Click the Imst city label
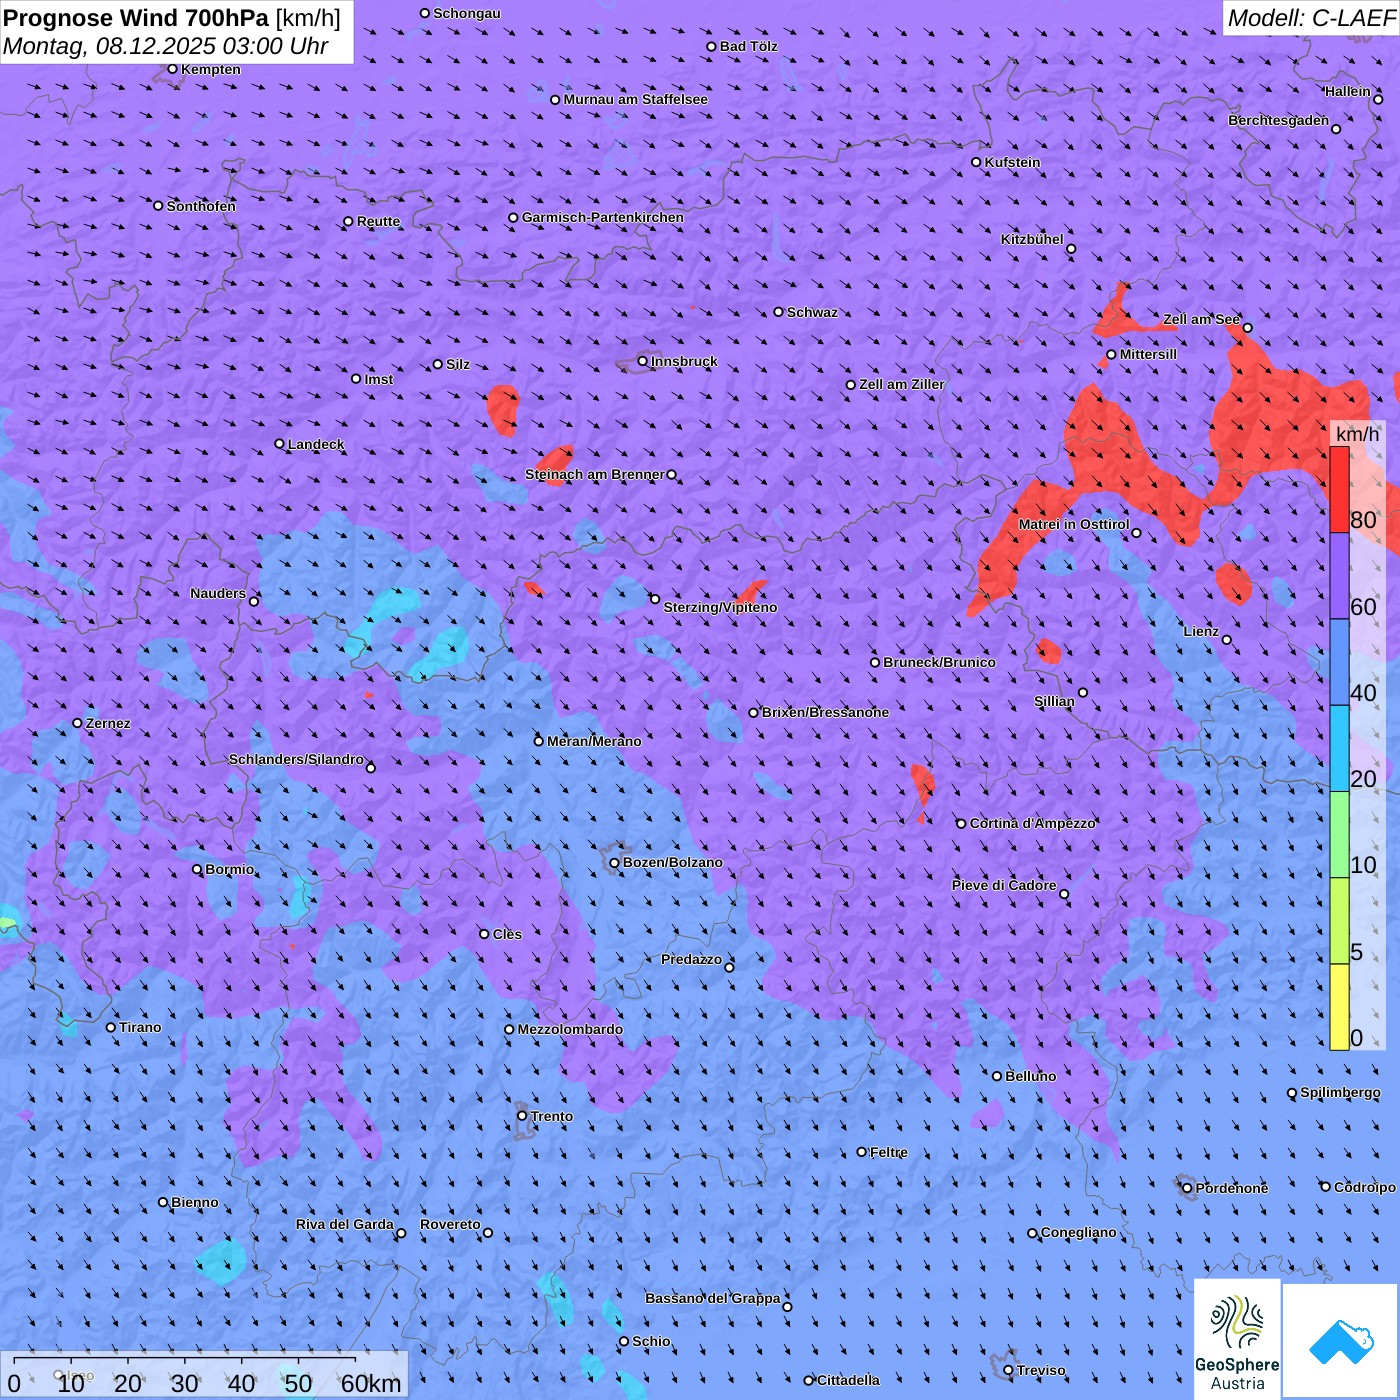The image size is (1400, 1400). [379, 379]
